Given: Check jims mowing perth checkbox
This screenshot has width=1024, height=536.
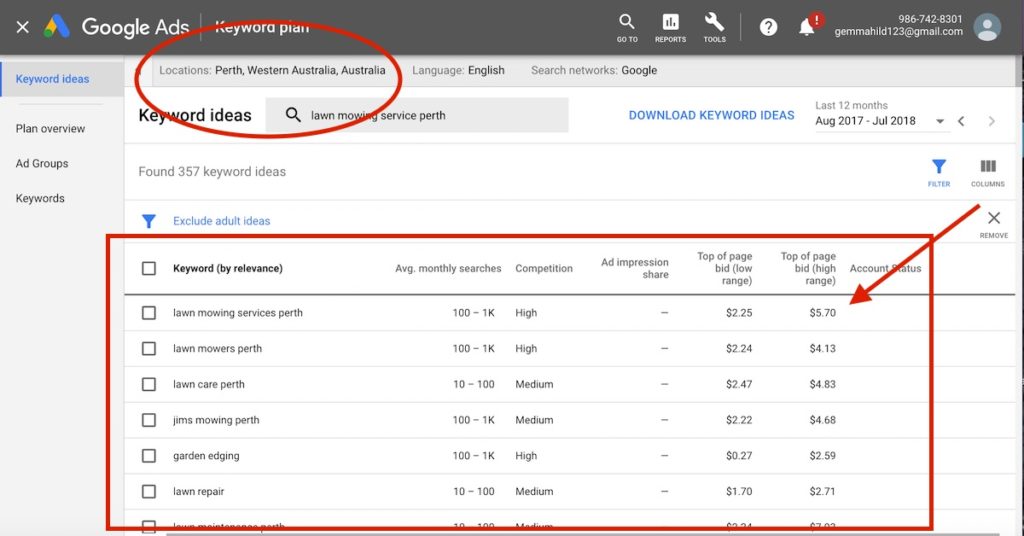Looking at the screenshot, I should coord(149,420).
